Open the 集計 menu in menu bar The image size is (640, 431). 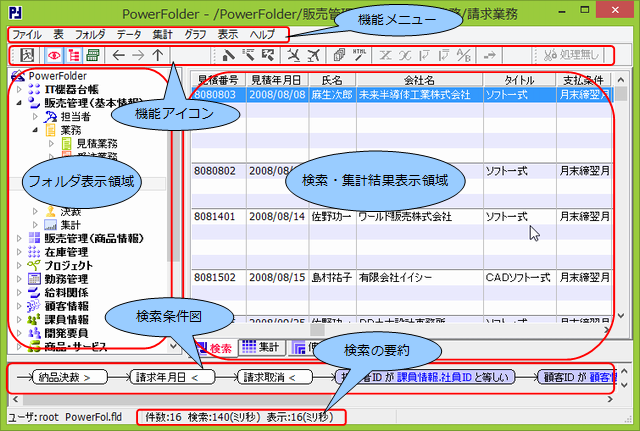162,35
